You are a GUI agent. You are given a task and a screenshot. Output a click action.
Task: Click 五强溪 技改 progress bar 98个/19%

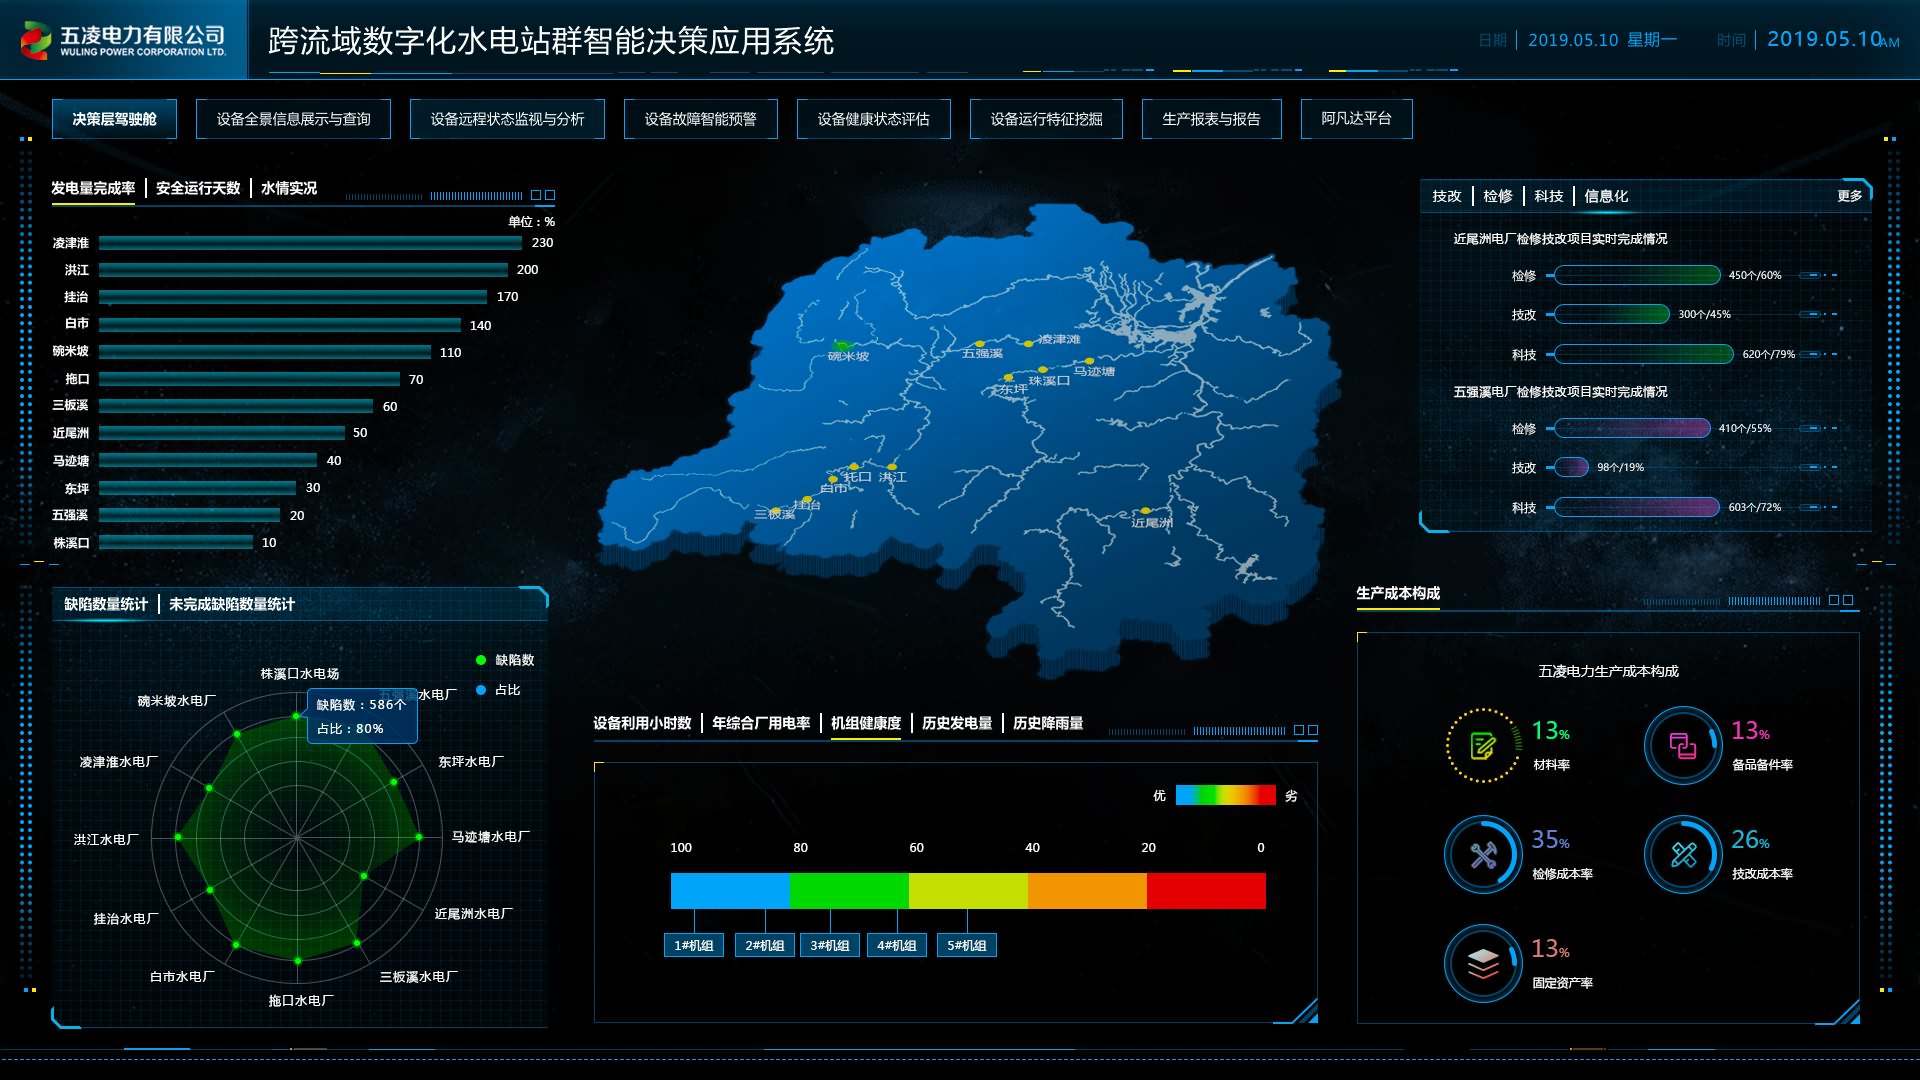pos(1571,467)
